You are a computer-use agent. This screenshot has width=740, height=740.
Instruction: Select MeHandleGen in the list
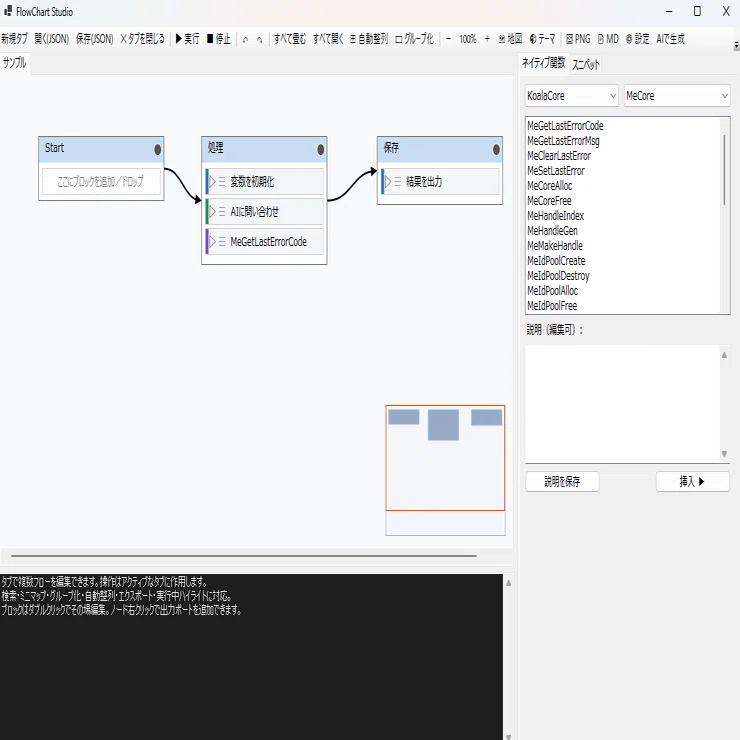[553, 231]
